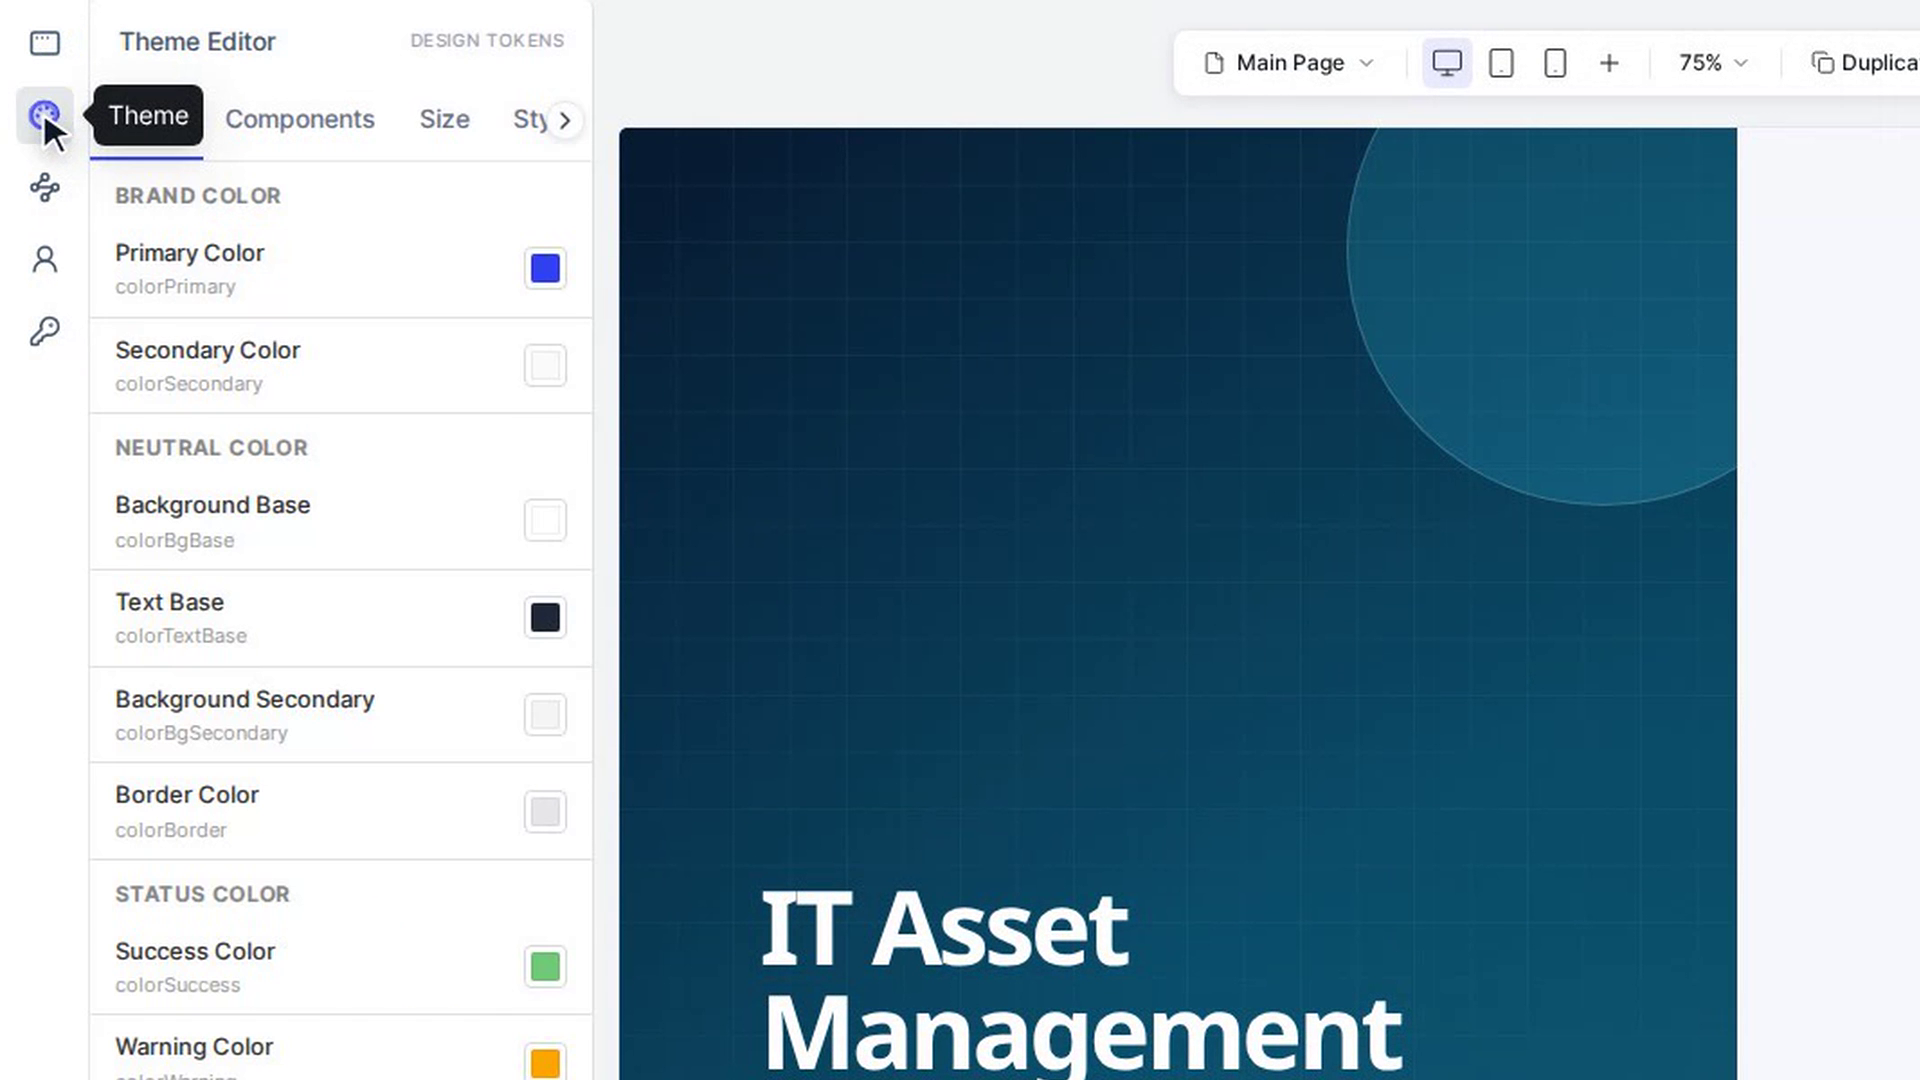The height and width of the screenshot is (1080, 1920).
Task: Open the 75% zoom dropdown
Action: (x=1713, y=63)
